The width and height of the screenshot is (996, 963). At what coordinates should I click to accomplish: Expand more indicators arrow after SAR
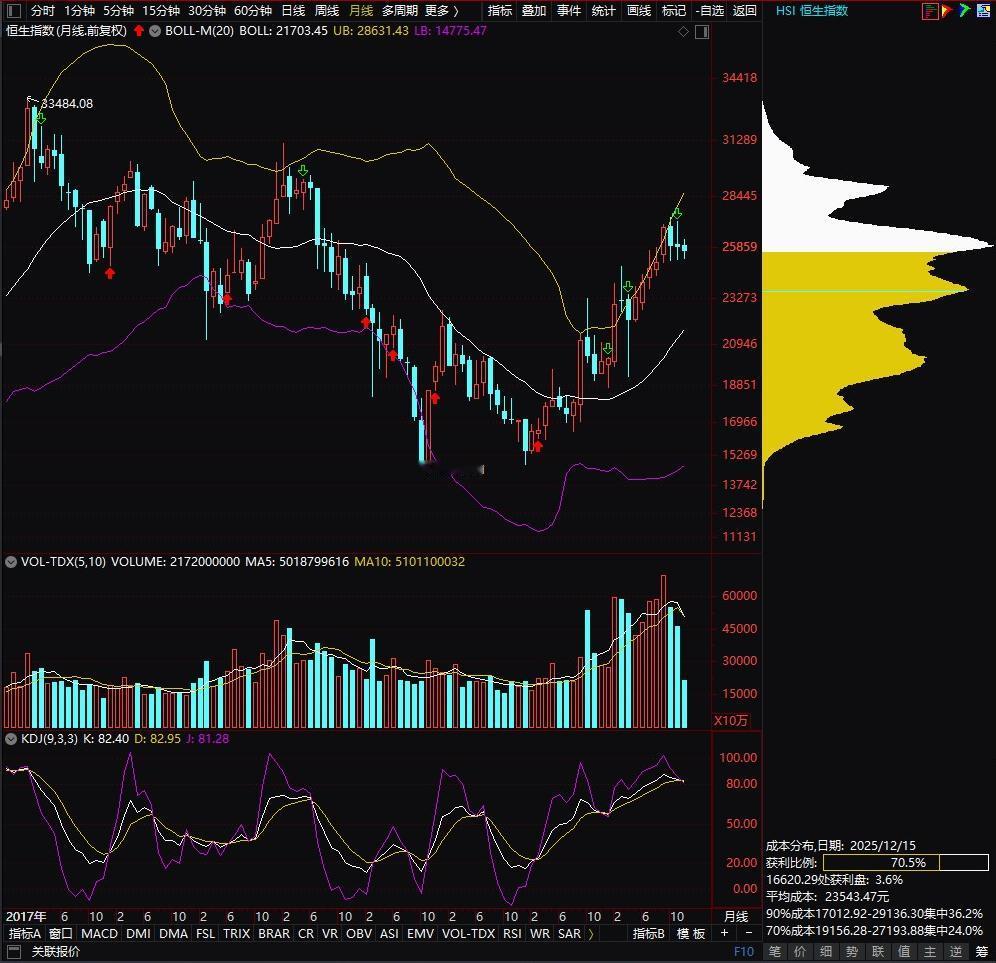(591, 934)
